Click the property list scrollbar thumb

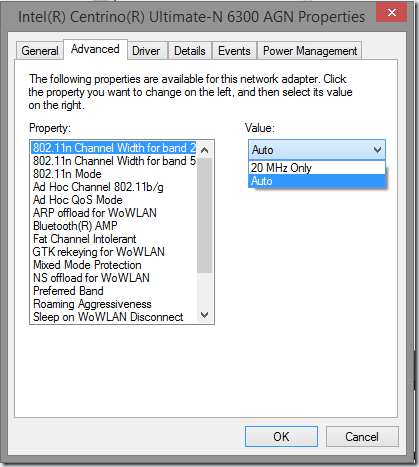(x=205, y=215)
